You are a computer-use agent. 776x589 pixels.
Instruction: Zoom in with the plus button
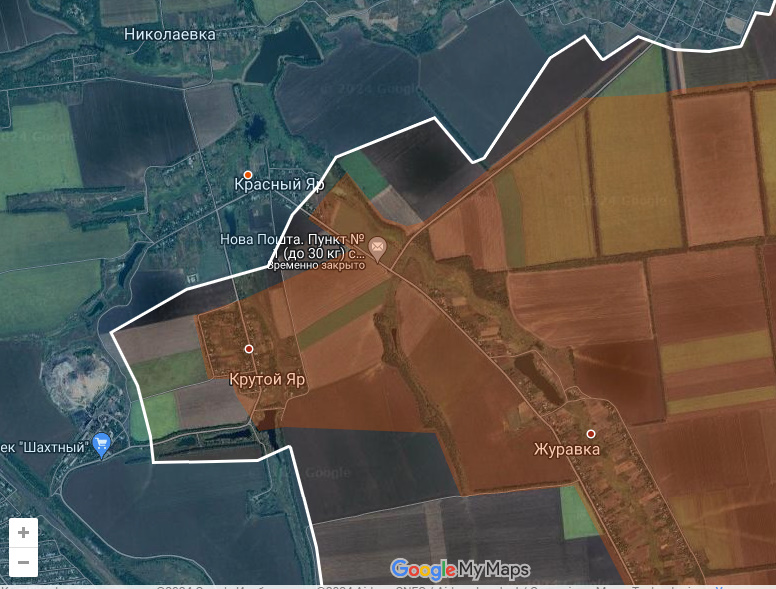22,533
